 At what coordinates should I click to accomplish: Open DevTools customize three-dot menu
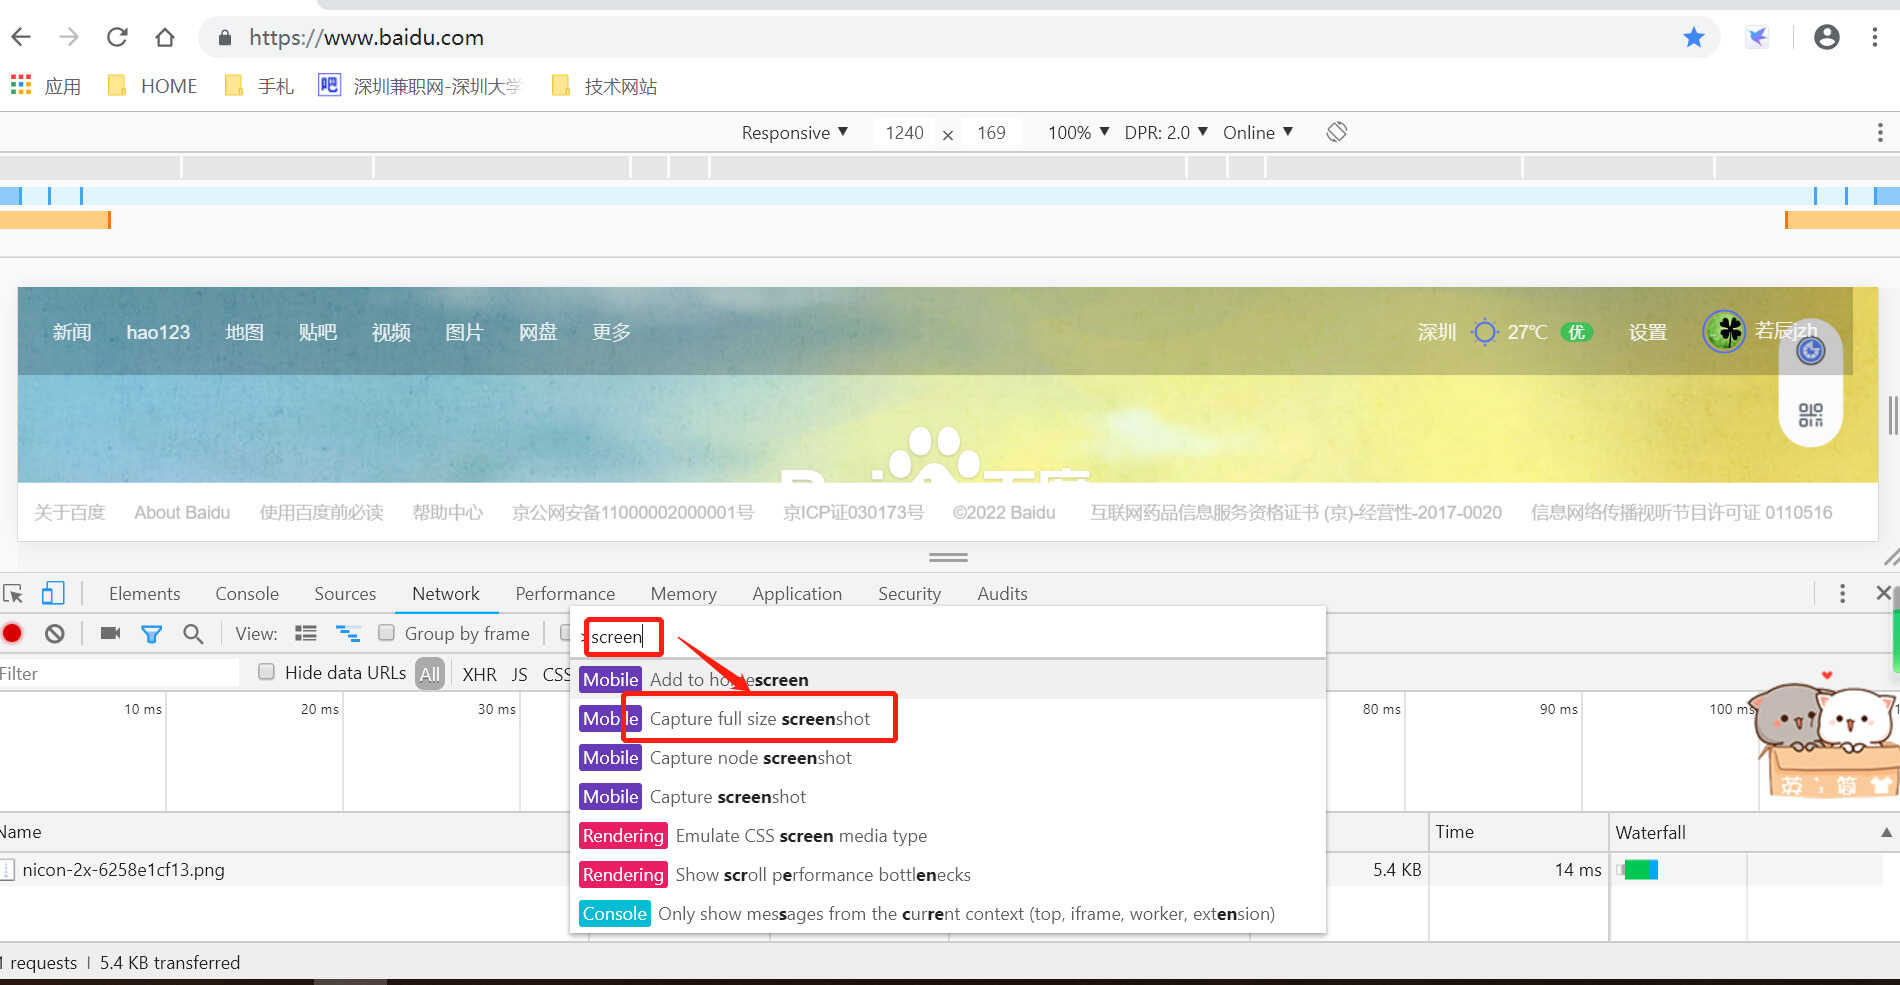1842,594
